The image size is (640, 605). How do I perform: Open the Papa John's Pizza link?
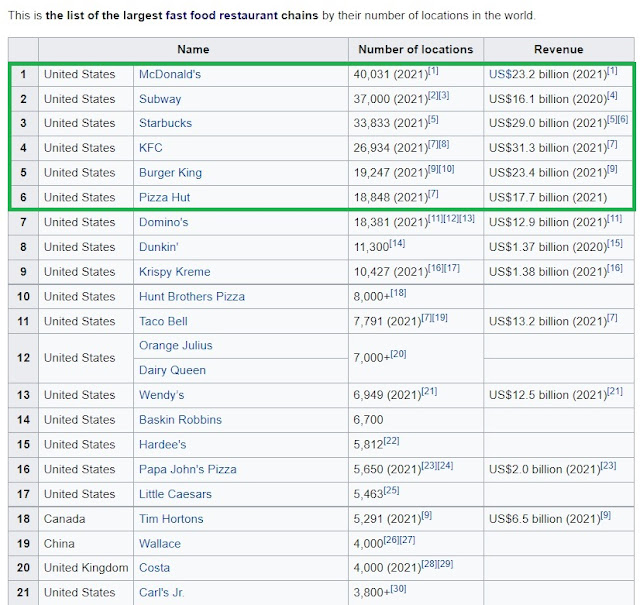[x=188, y=469]
